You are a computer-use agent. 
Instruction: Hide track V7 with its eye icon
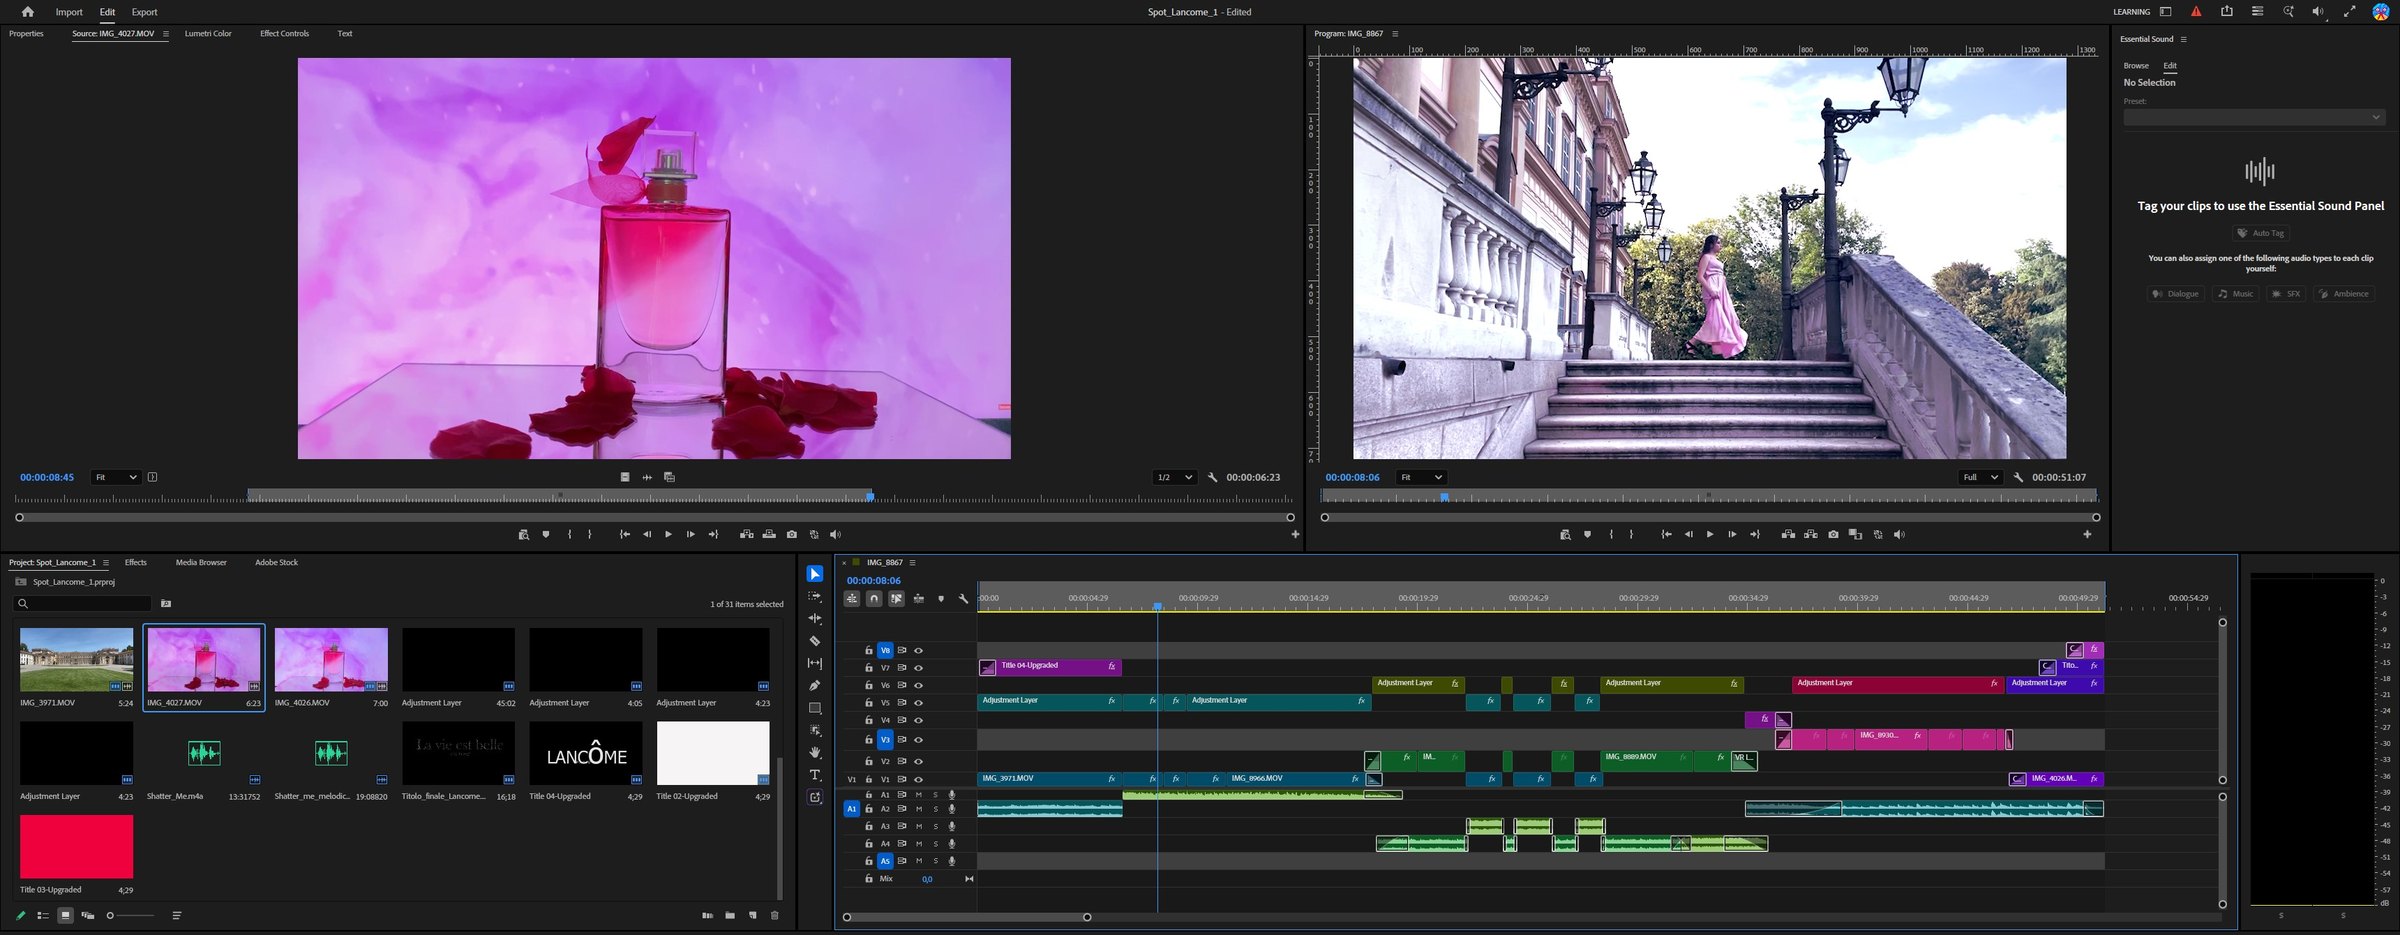click(x=918, y=668)
